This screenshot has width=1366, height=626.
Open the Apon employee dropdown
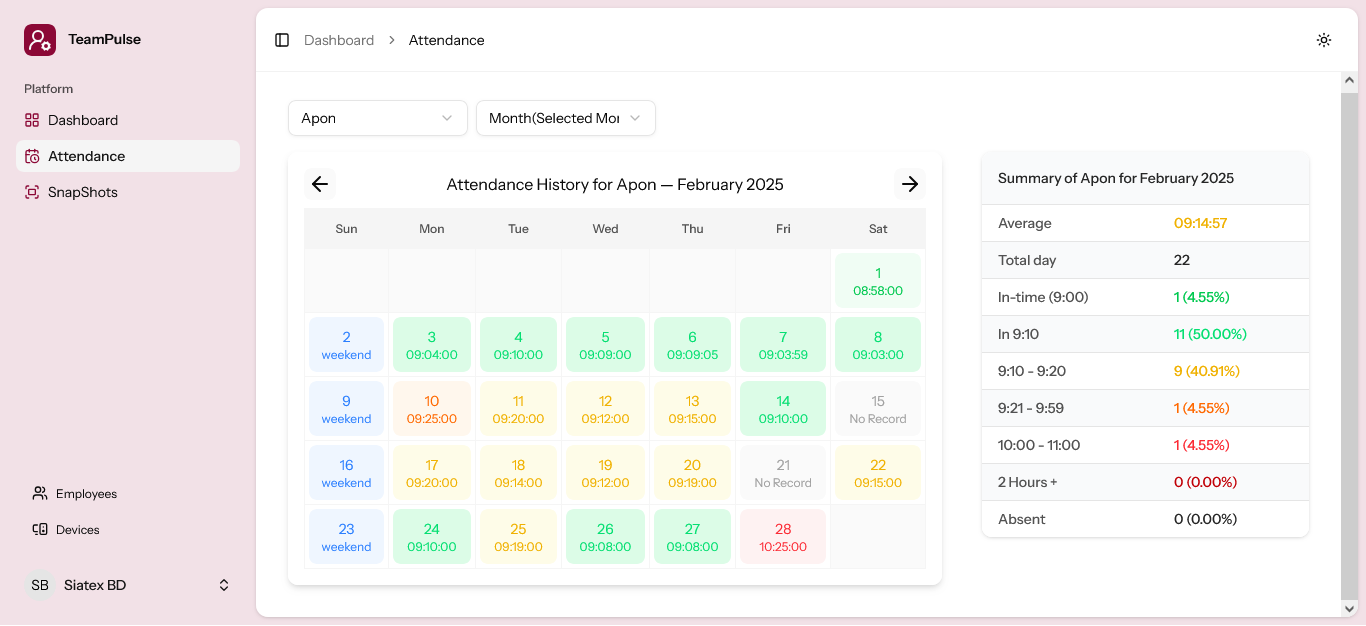(377, 118)
